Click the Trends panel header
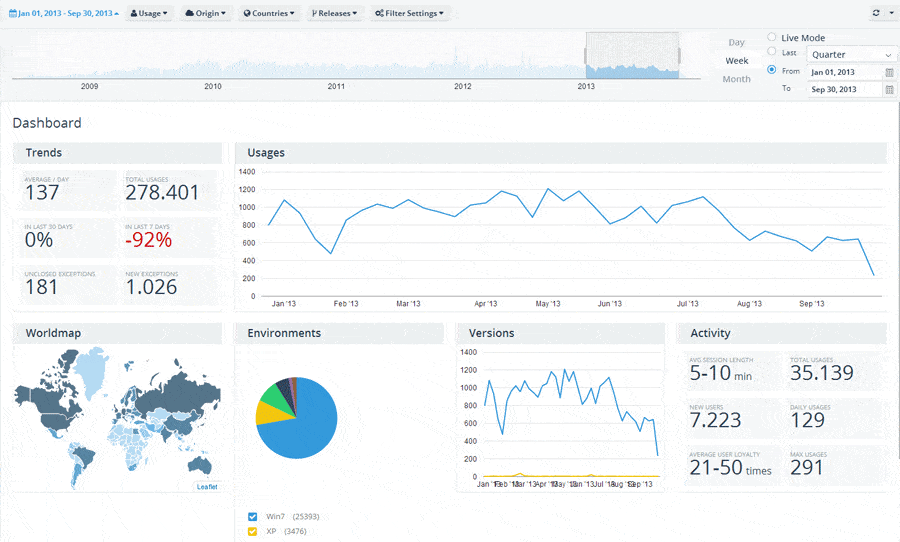The height and width of the screenshot is (542, 900). pos(117,153)
